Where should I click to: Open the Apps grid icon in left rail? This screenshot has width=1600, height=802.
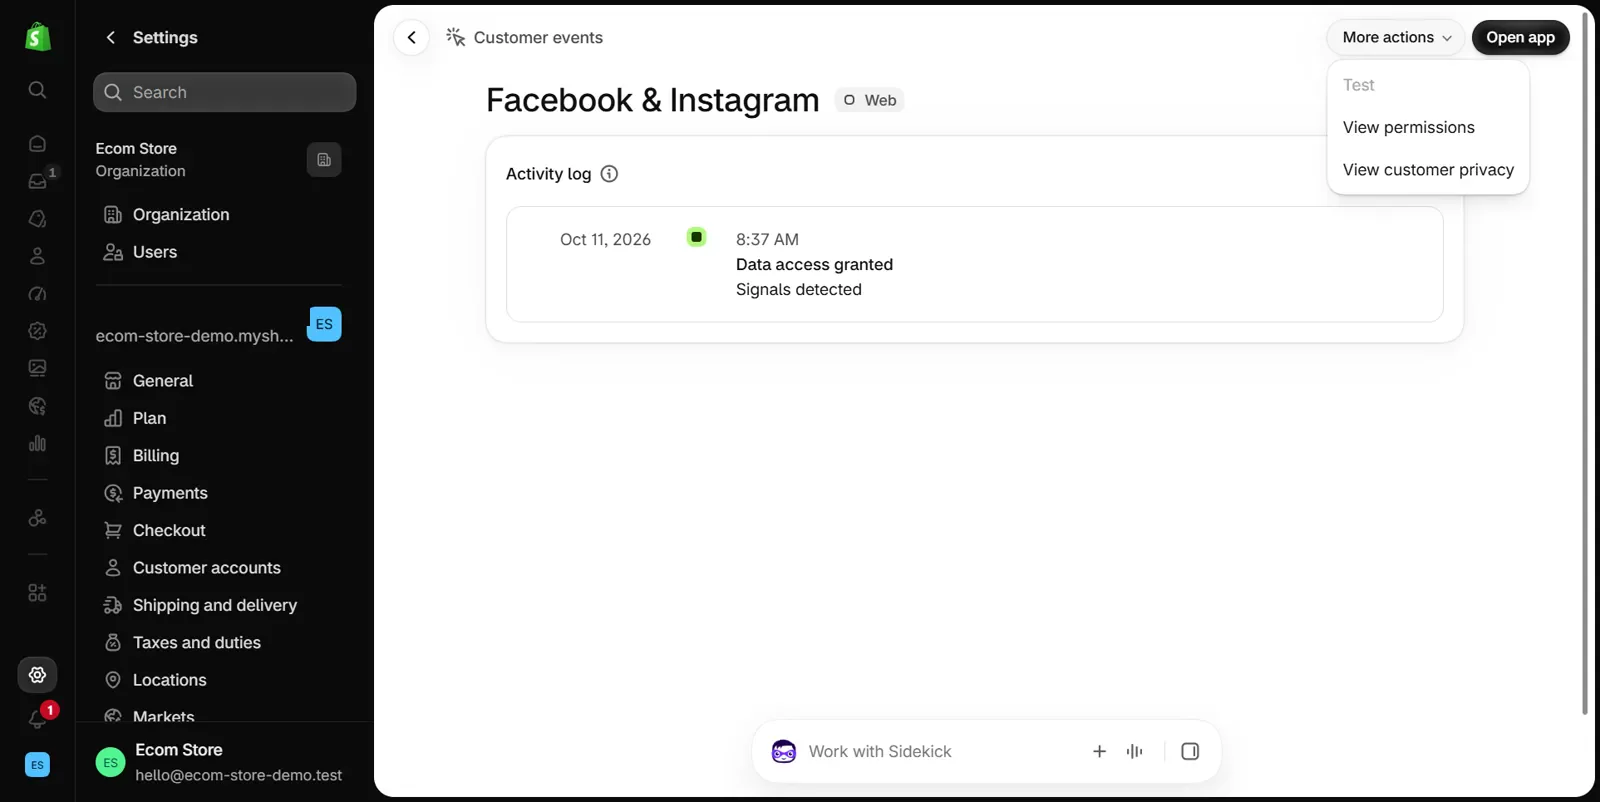[37, 593]
